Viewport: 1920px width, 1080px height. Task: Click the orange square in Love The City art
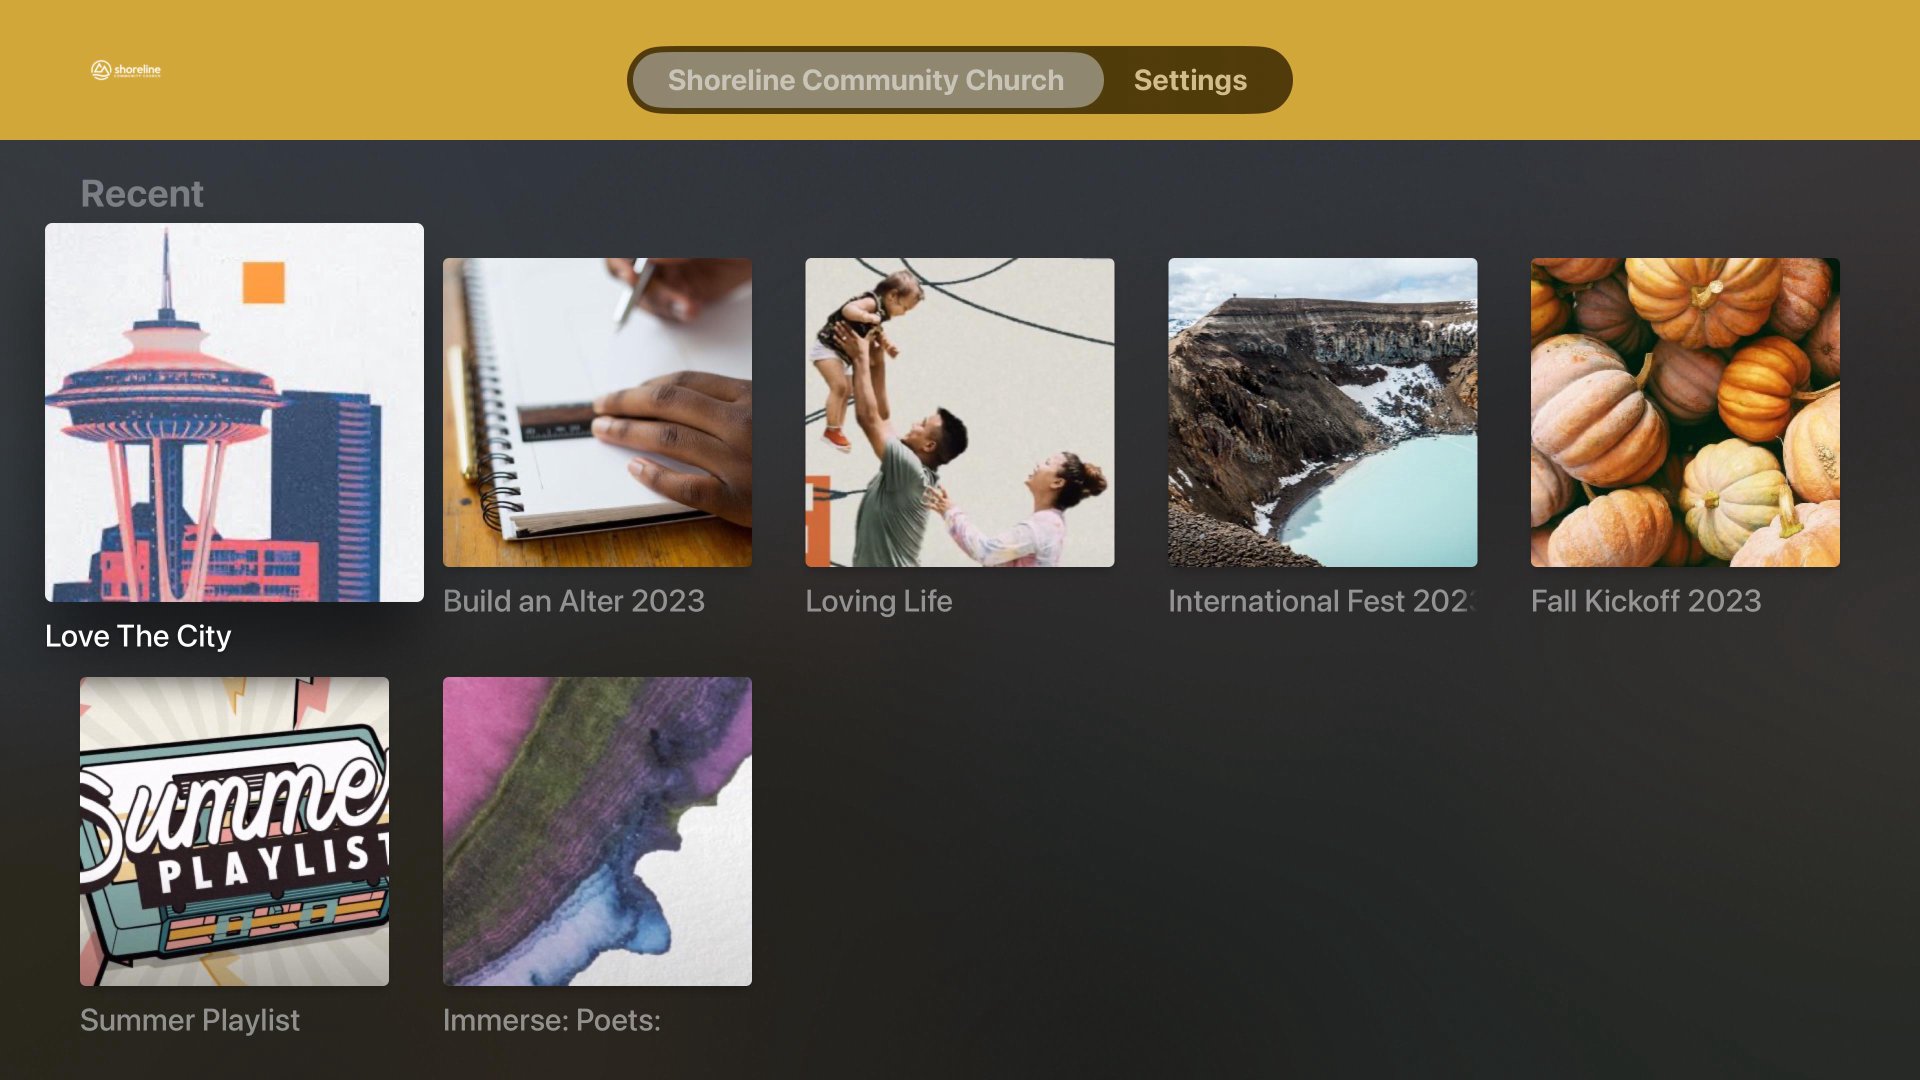click(x=264, y=283)
